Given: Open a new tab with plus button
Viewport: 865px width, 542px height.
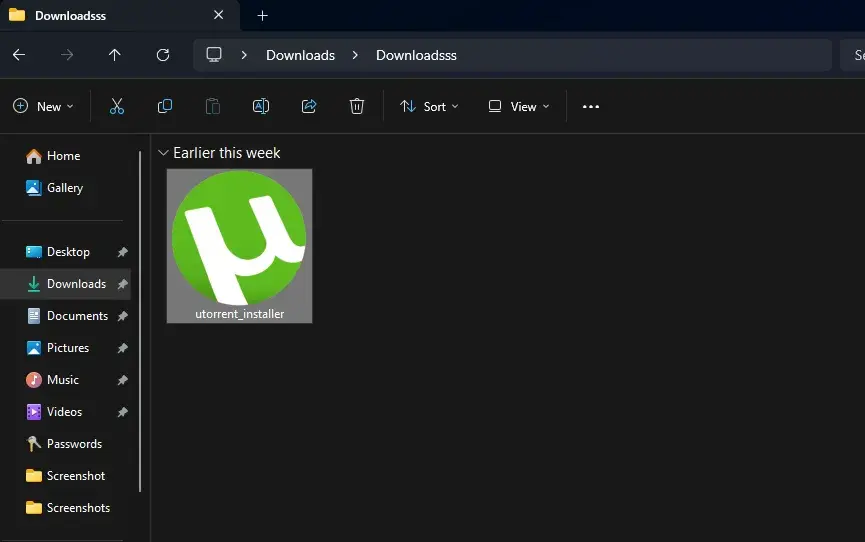Looking at the screenshot, I should click(263, 15).
